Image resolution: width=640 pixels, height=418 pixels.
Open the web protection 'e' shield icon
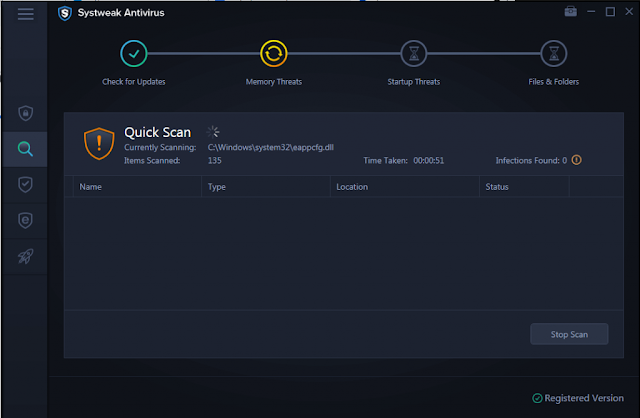coord(25,220)
